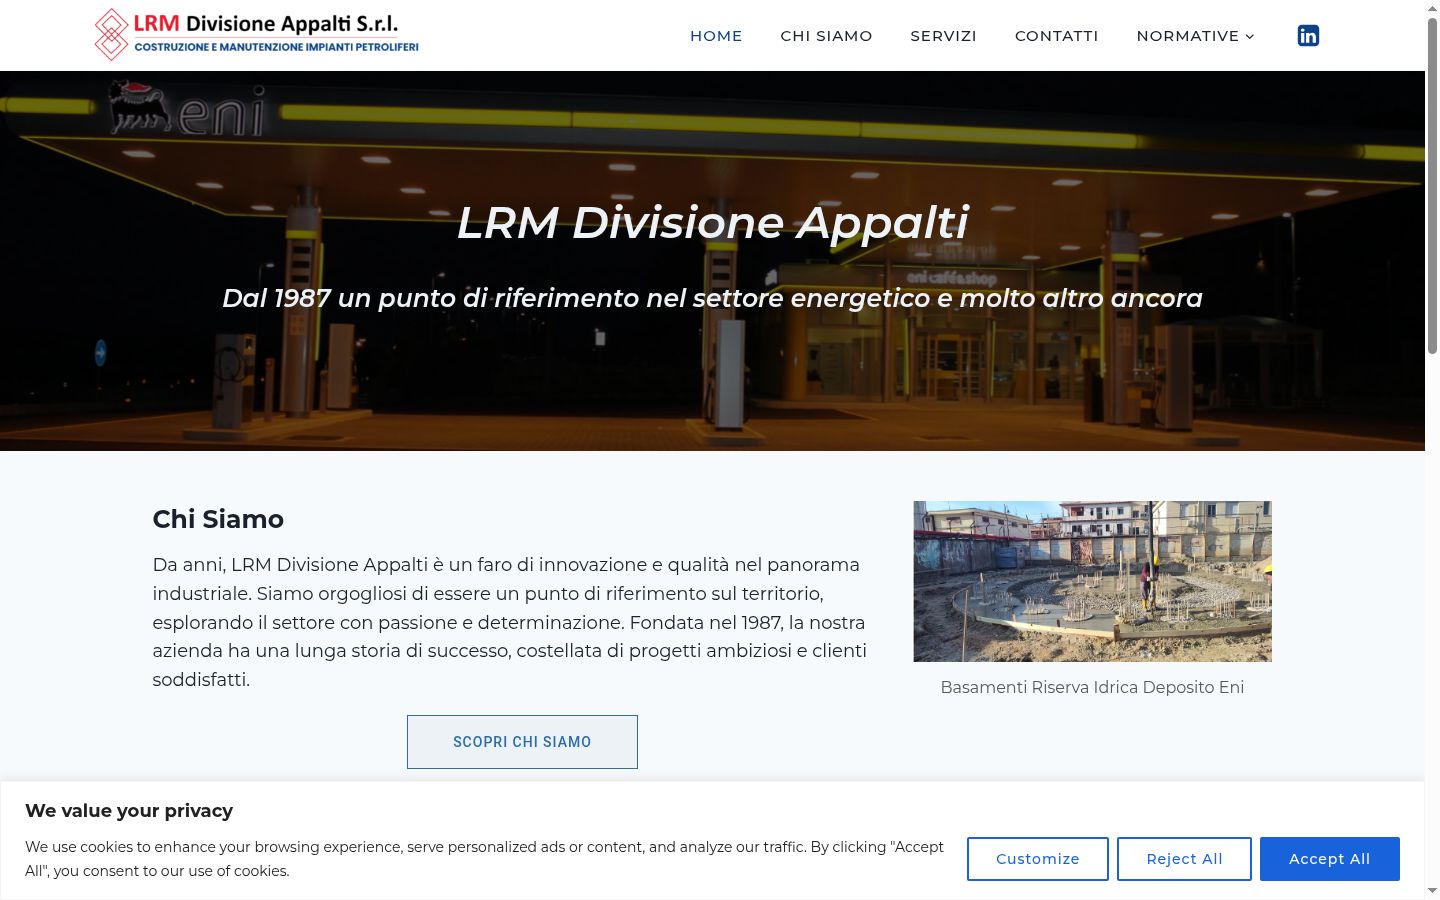Open the Servizi menu item

(943, 36)
